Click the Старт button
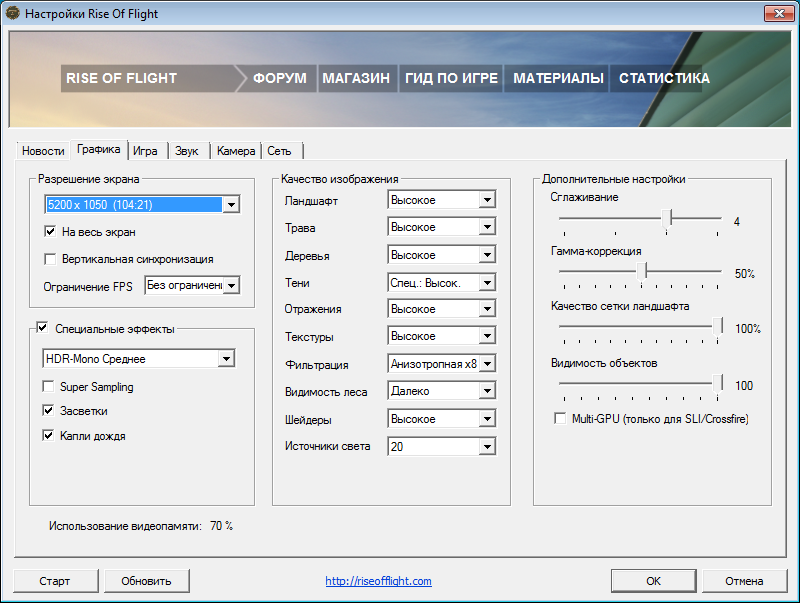Viewport: 800px width, 603px height. tap(55, 581)
